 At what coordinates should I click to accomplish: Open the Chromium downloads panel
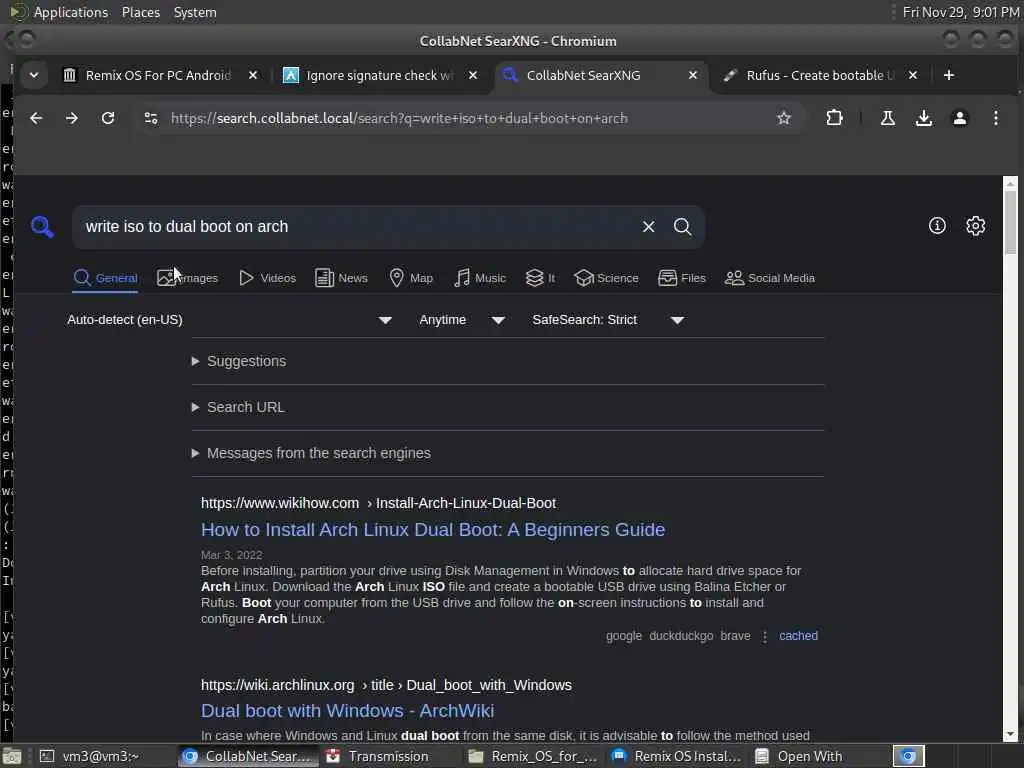(923, 118)
